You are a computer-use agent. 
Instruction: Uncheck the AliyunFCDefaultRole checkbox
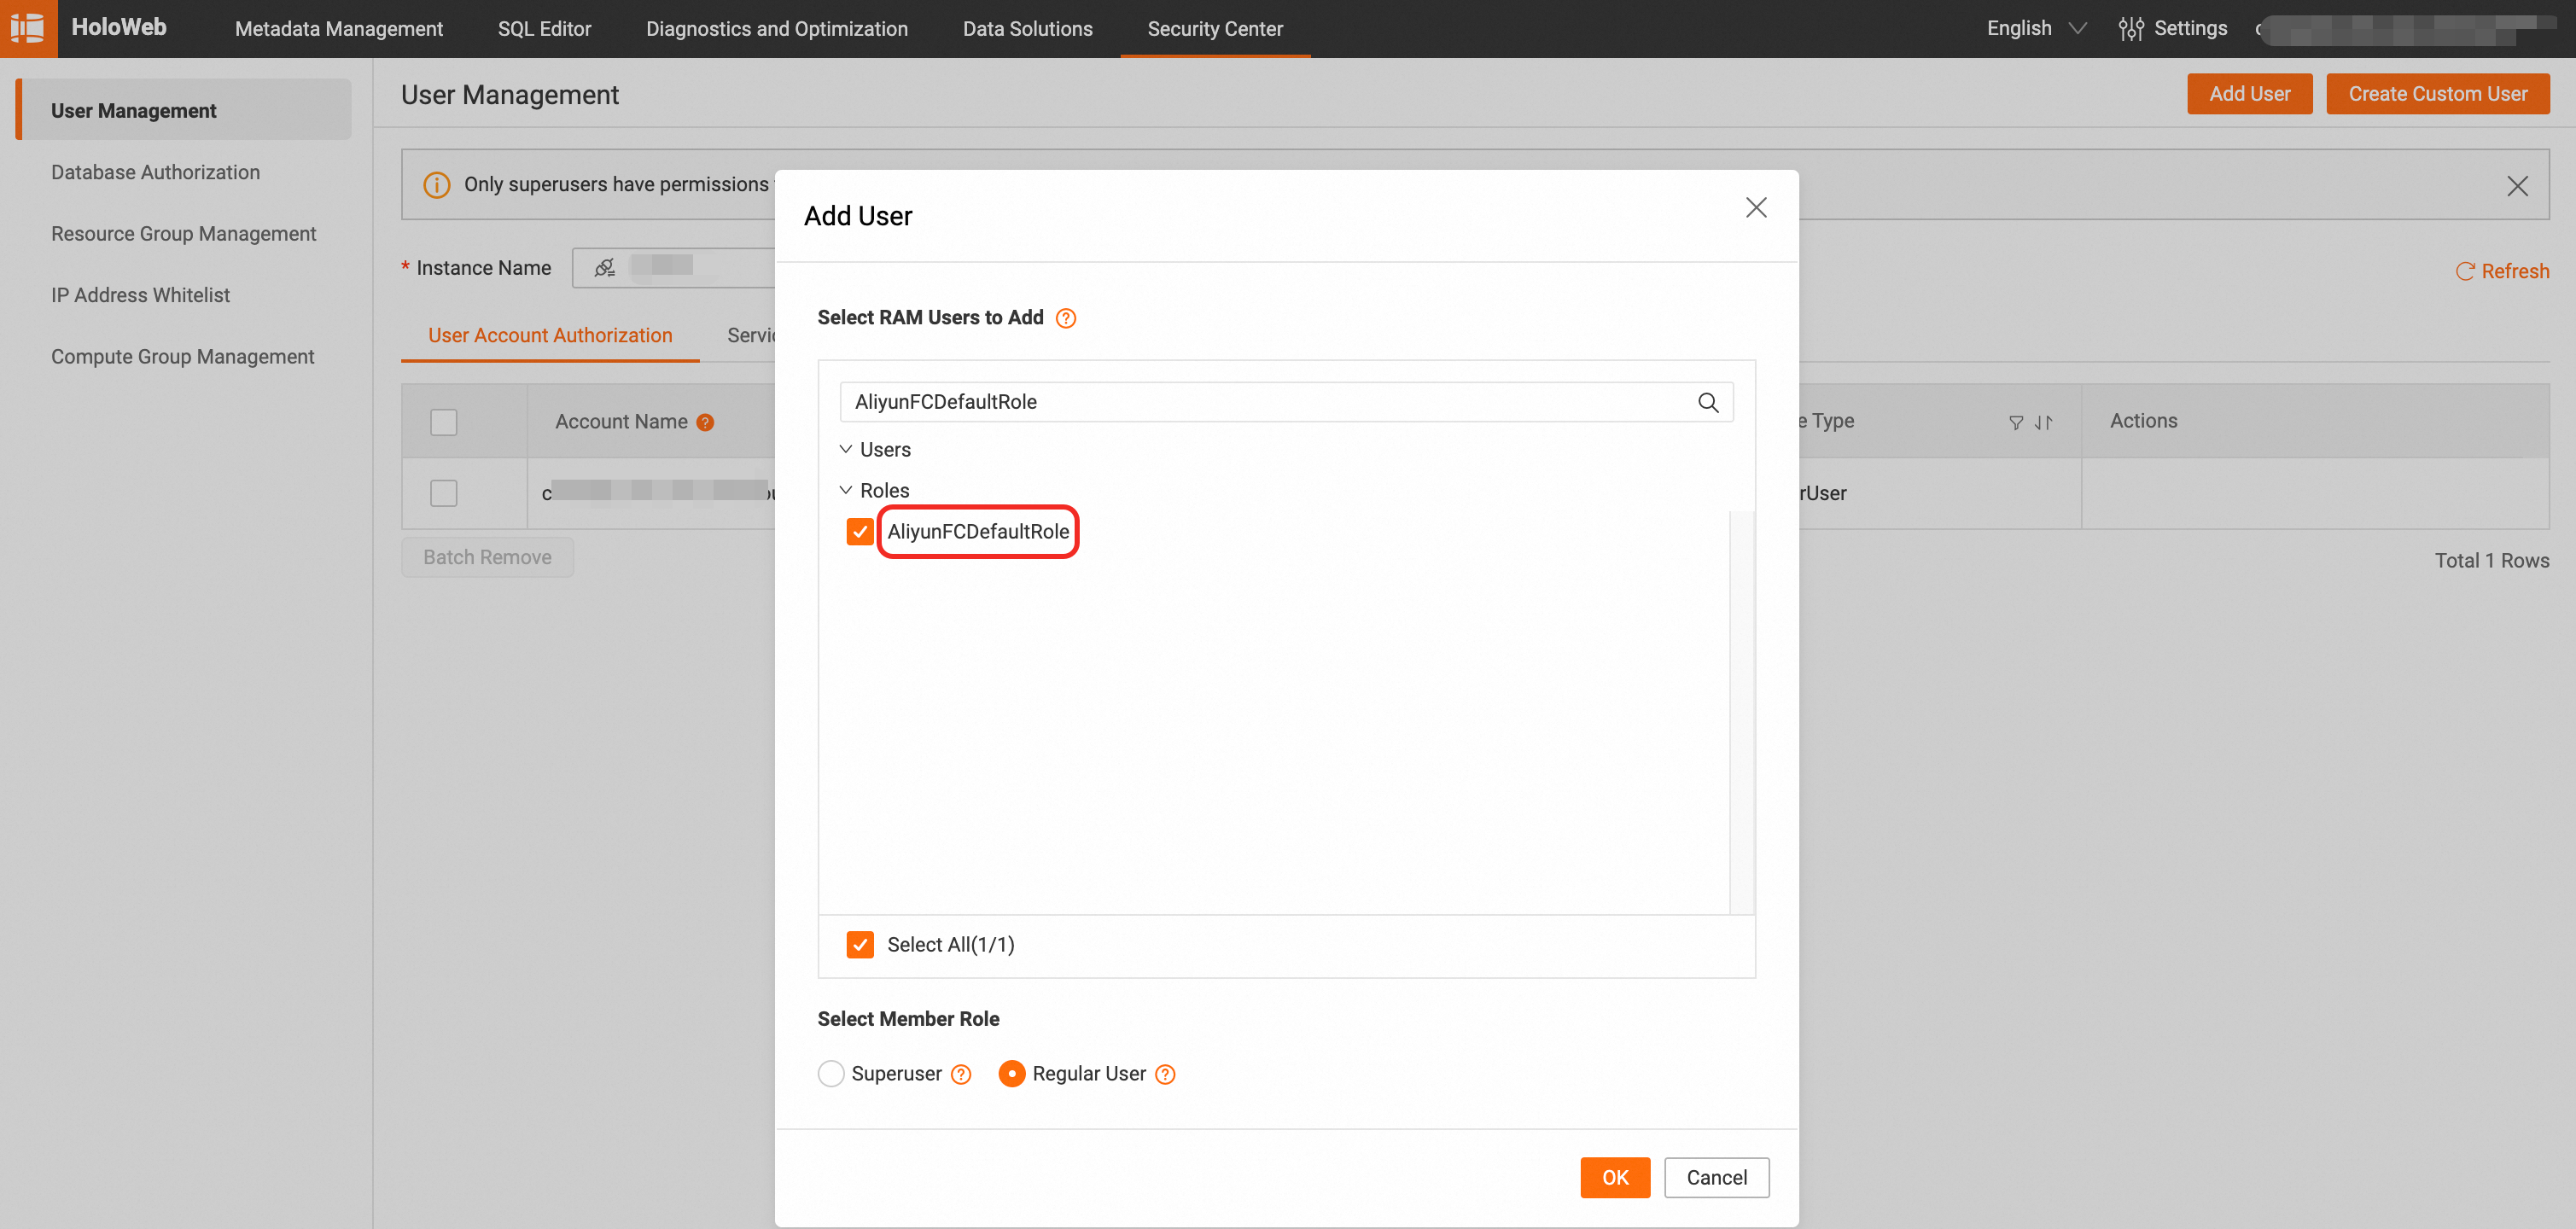pos(859,531)
